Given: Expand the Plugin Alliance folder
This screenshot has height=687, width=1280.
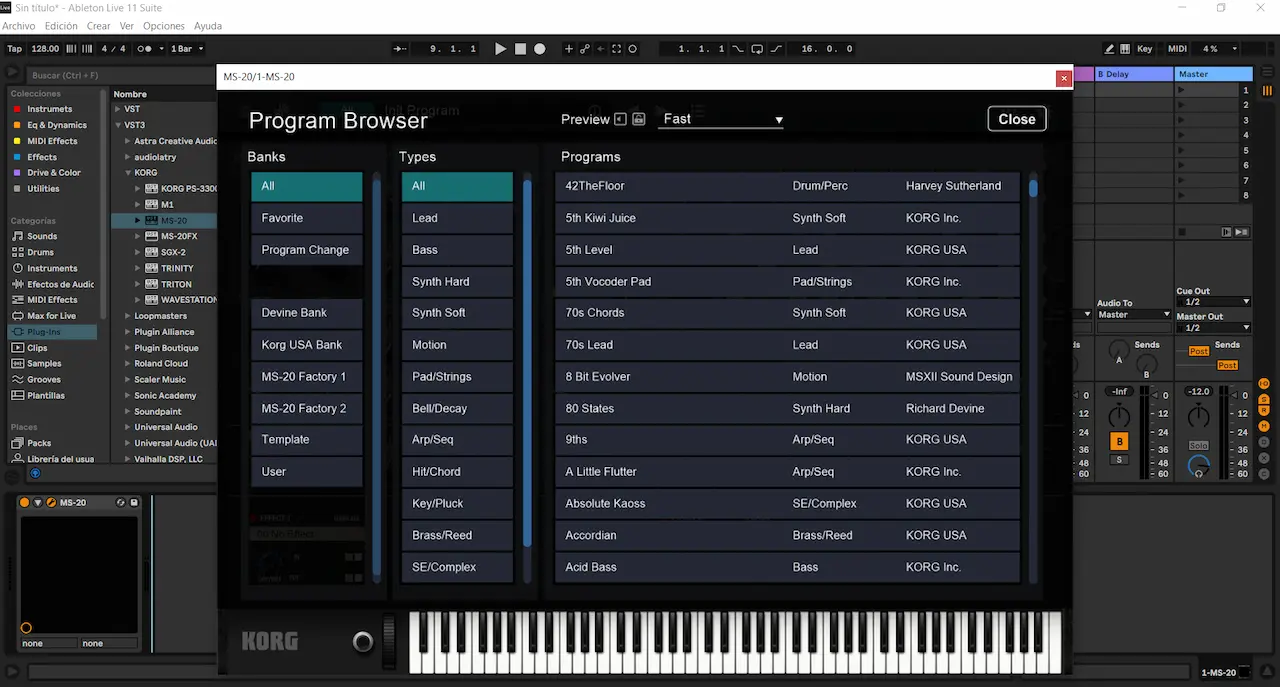Looking at the screenshot, I should (129, 332).
